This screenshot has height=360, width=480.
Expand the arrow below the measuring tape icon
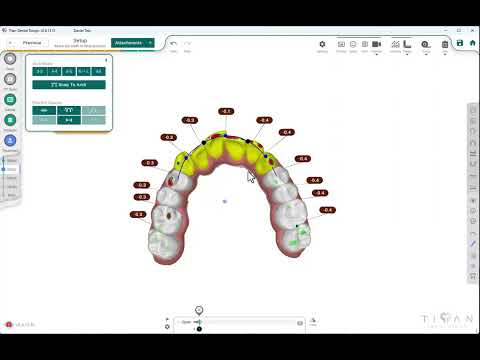[x=426, y=54]
